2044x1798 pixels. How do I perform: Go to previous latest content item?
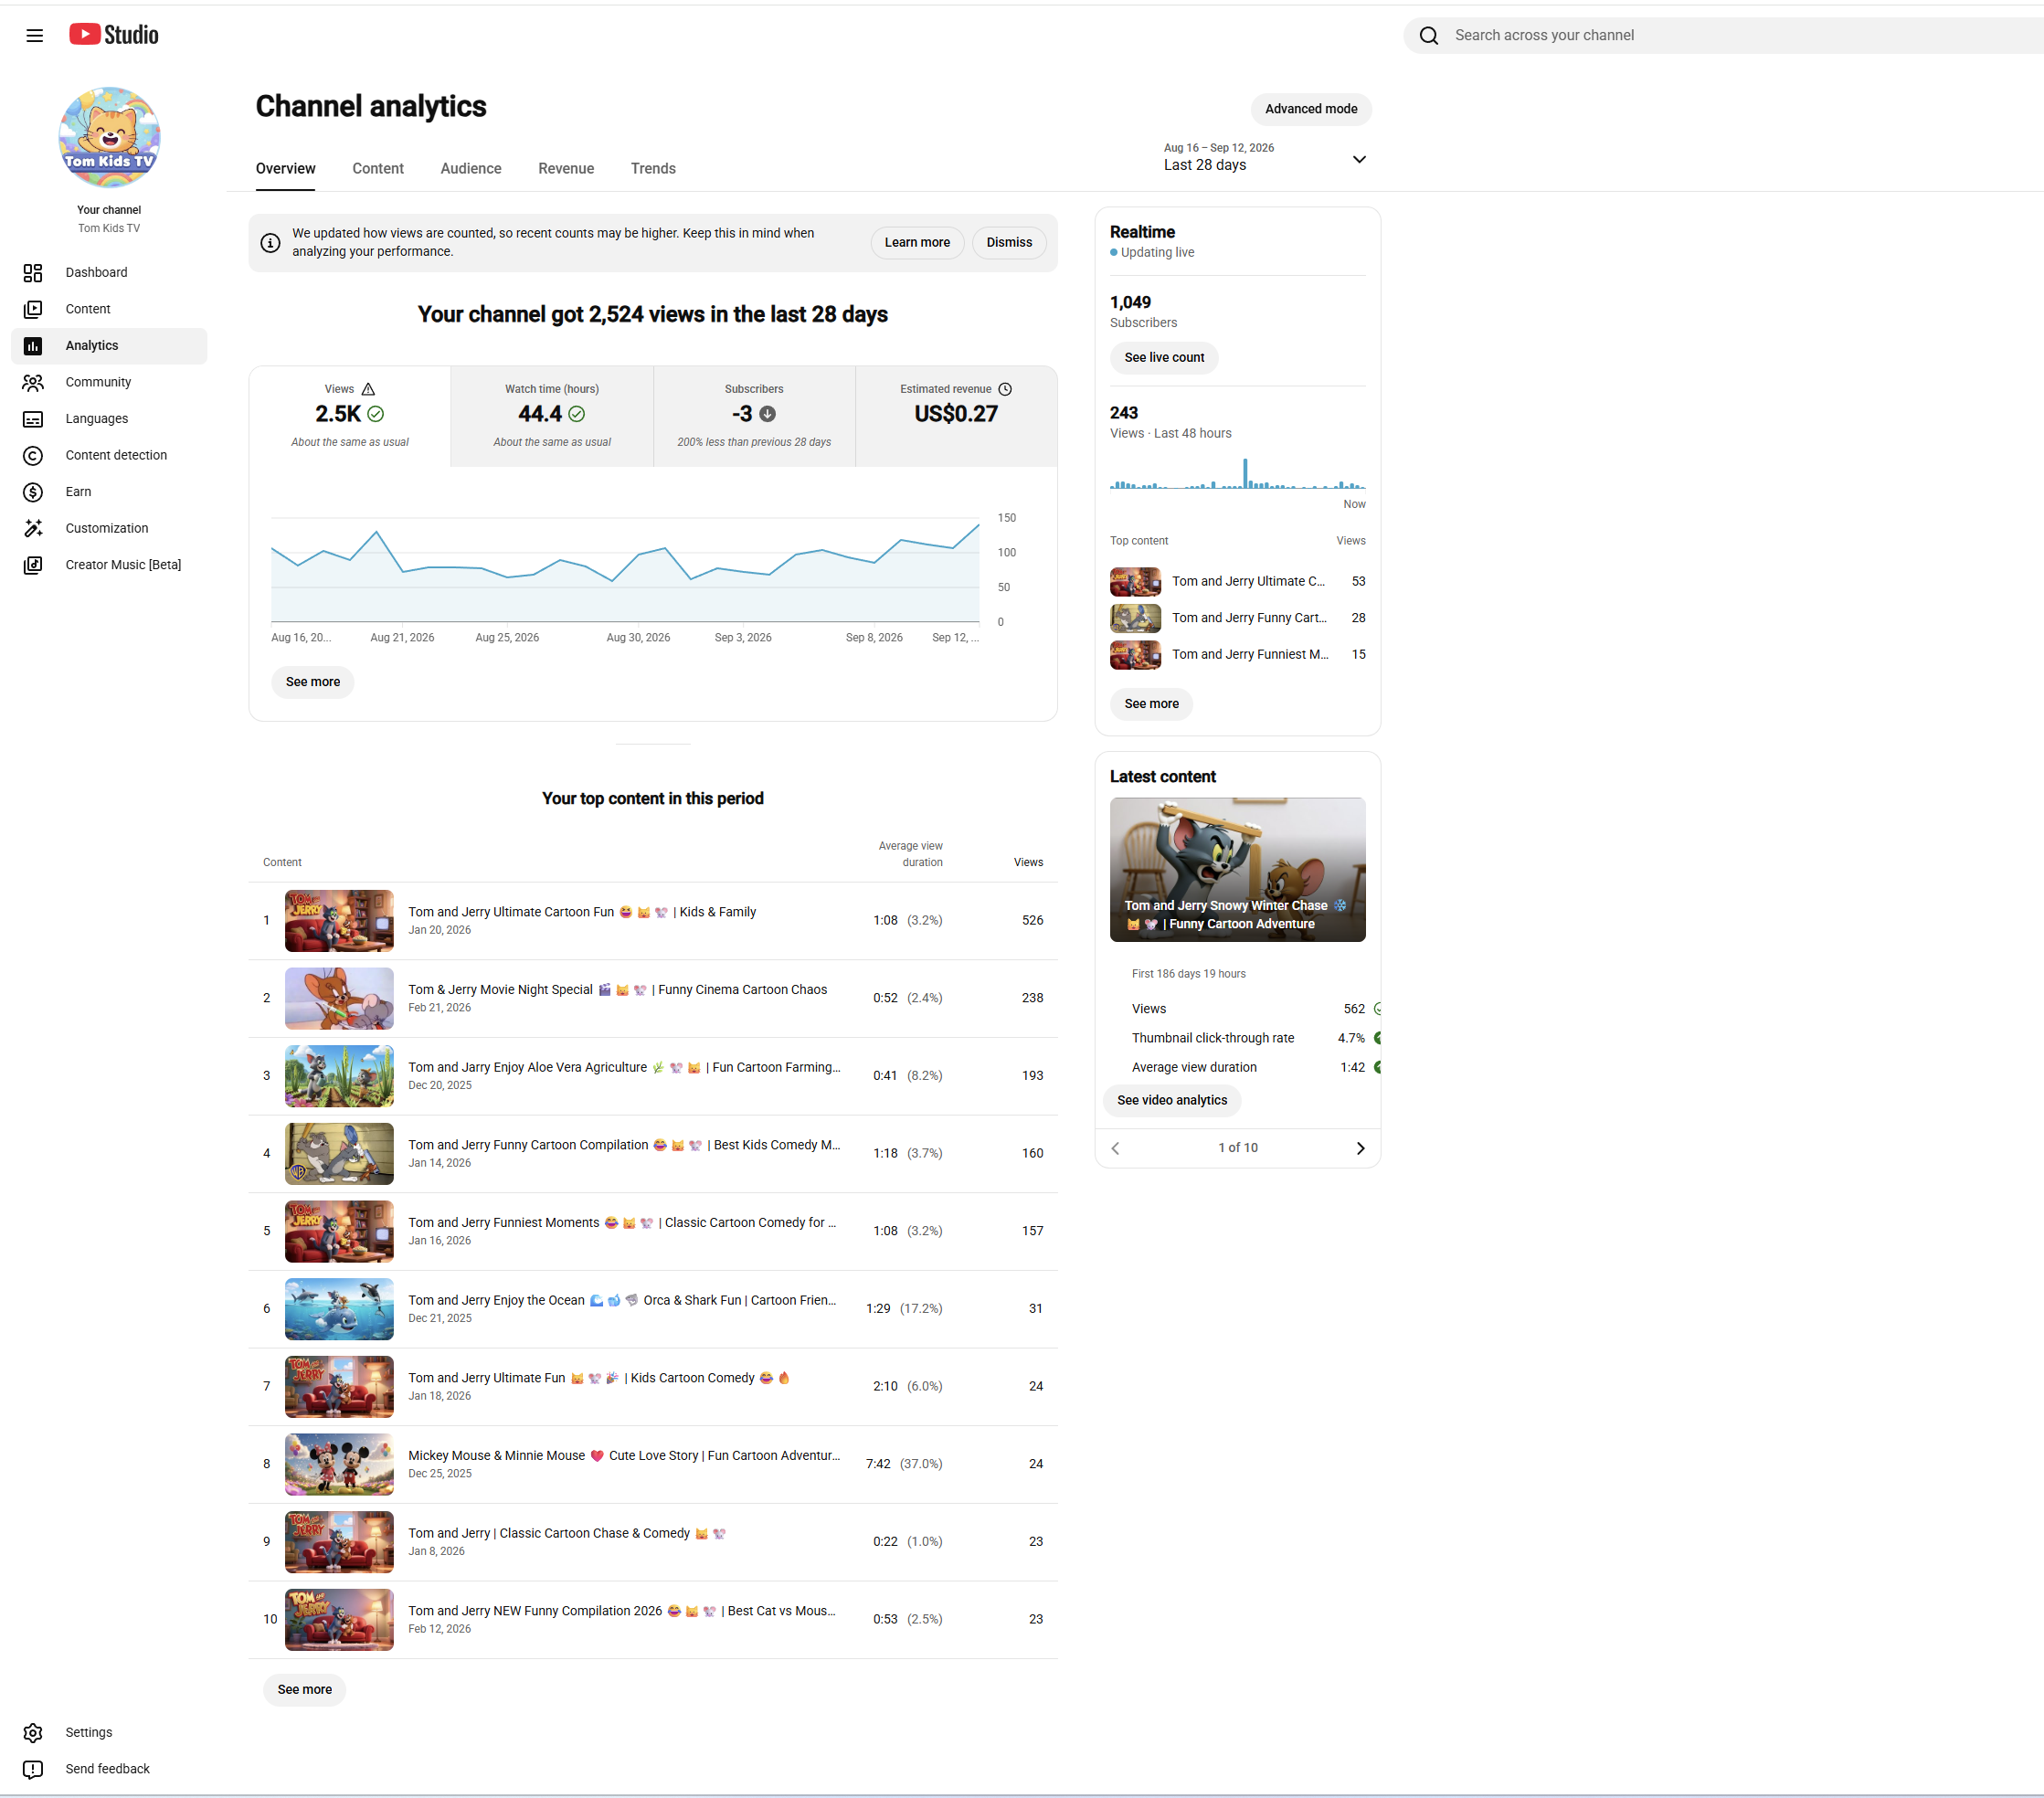(x=1116, y=1148)
